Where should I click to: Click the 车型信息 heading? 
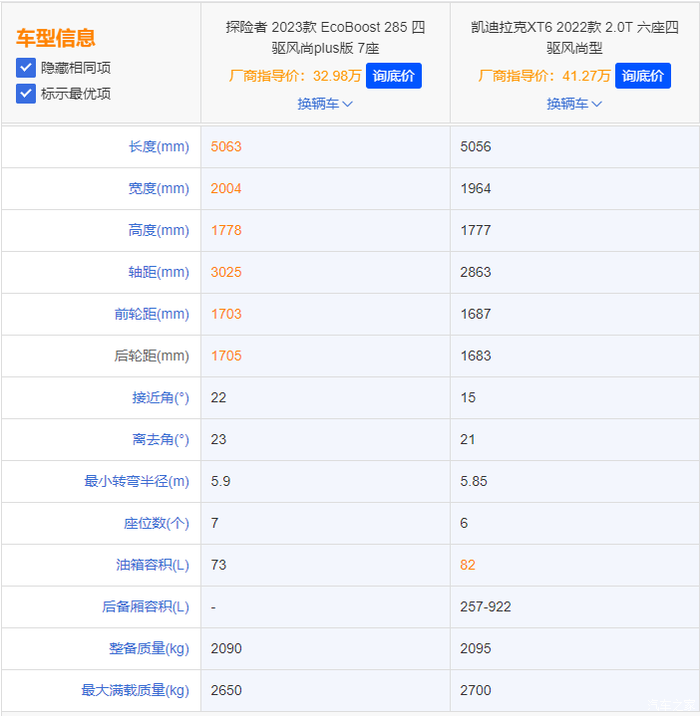point(56,39)
